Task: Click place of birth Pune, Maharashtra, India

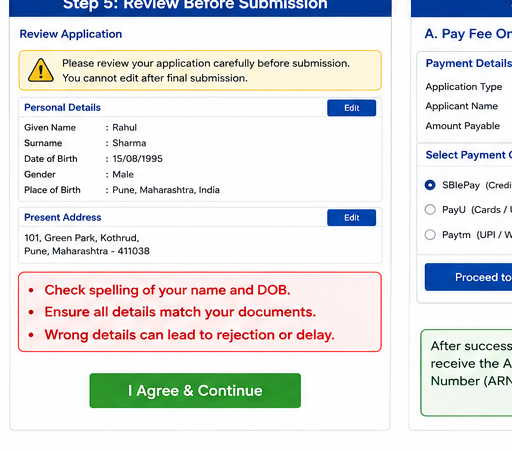Action: tap(166, 190)
